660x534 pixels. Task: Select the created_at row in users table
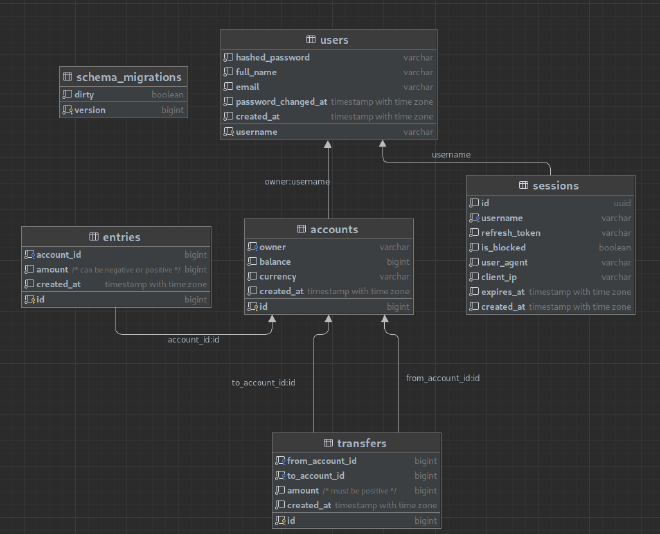[x=329, y=117]
